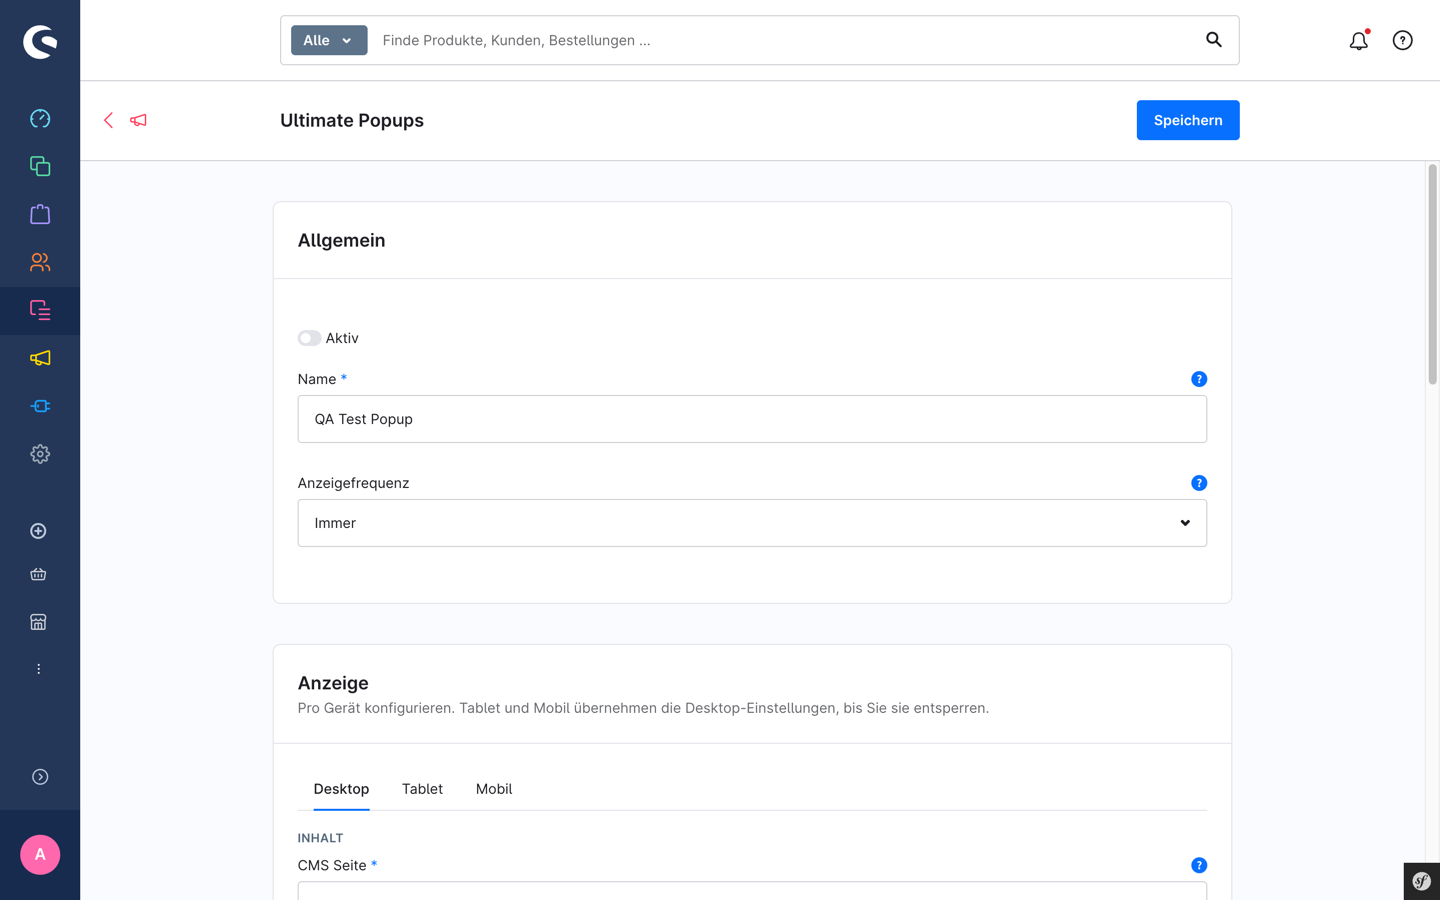Viewport: 1440px width, 900px height.
Task: Show help tooltip for Anzeigefrequenz
Action: [1199, 483]
